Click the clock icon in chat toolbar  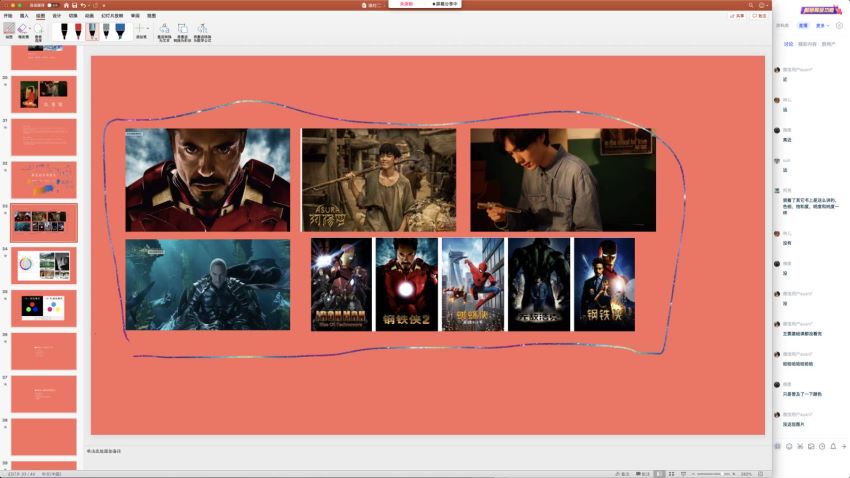pyautogui.click(x=822, y=447)
